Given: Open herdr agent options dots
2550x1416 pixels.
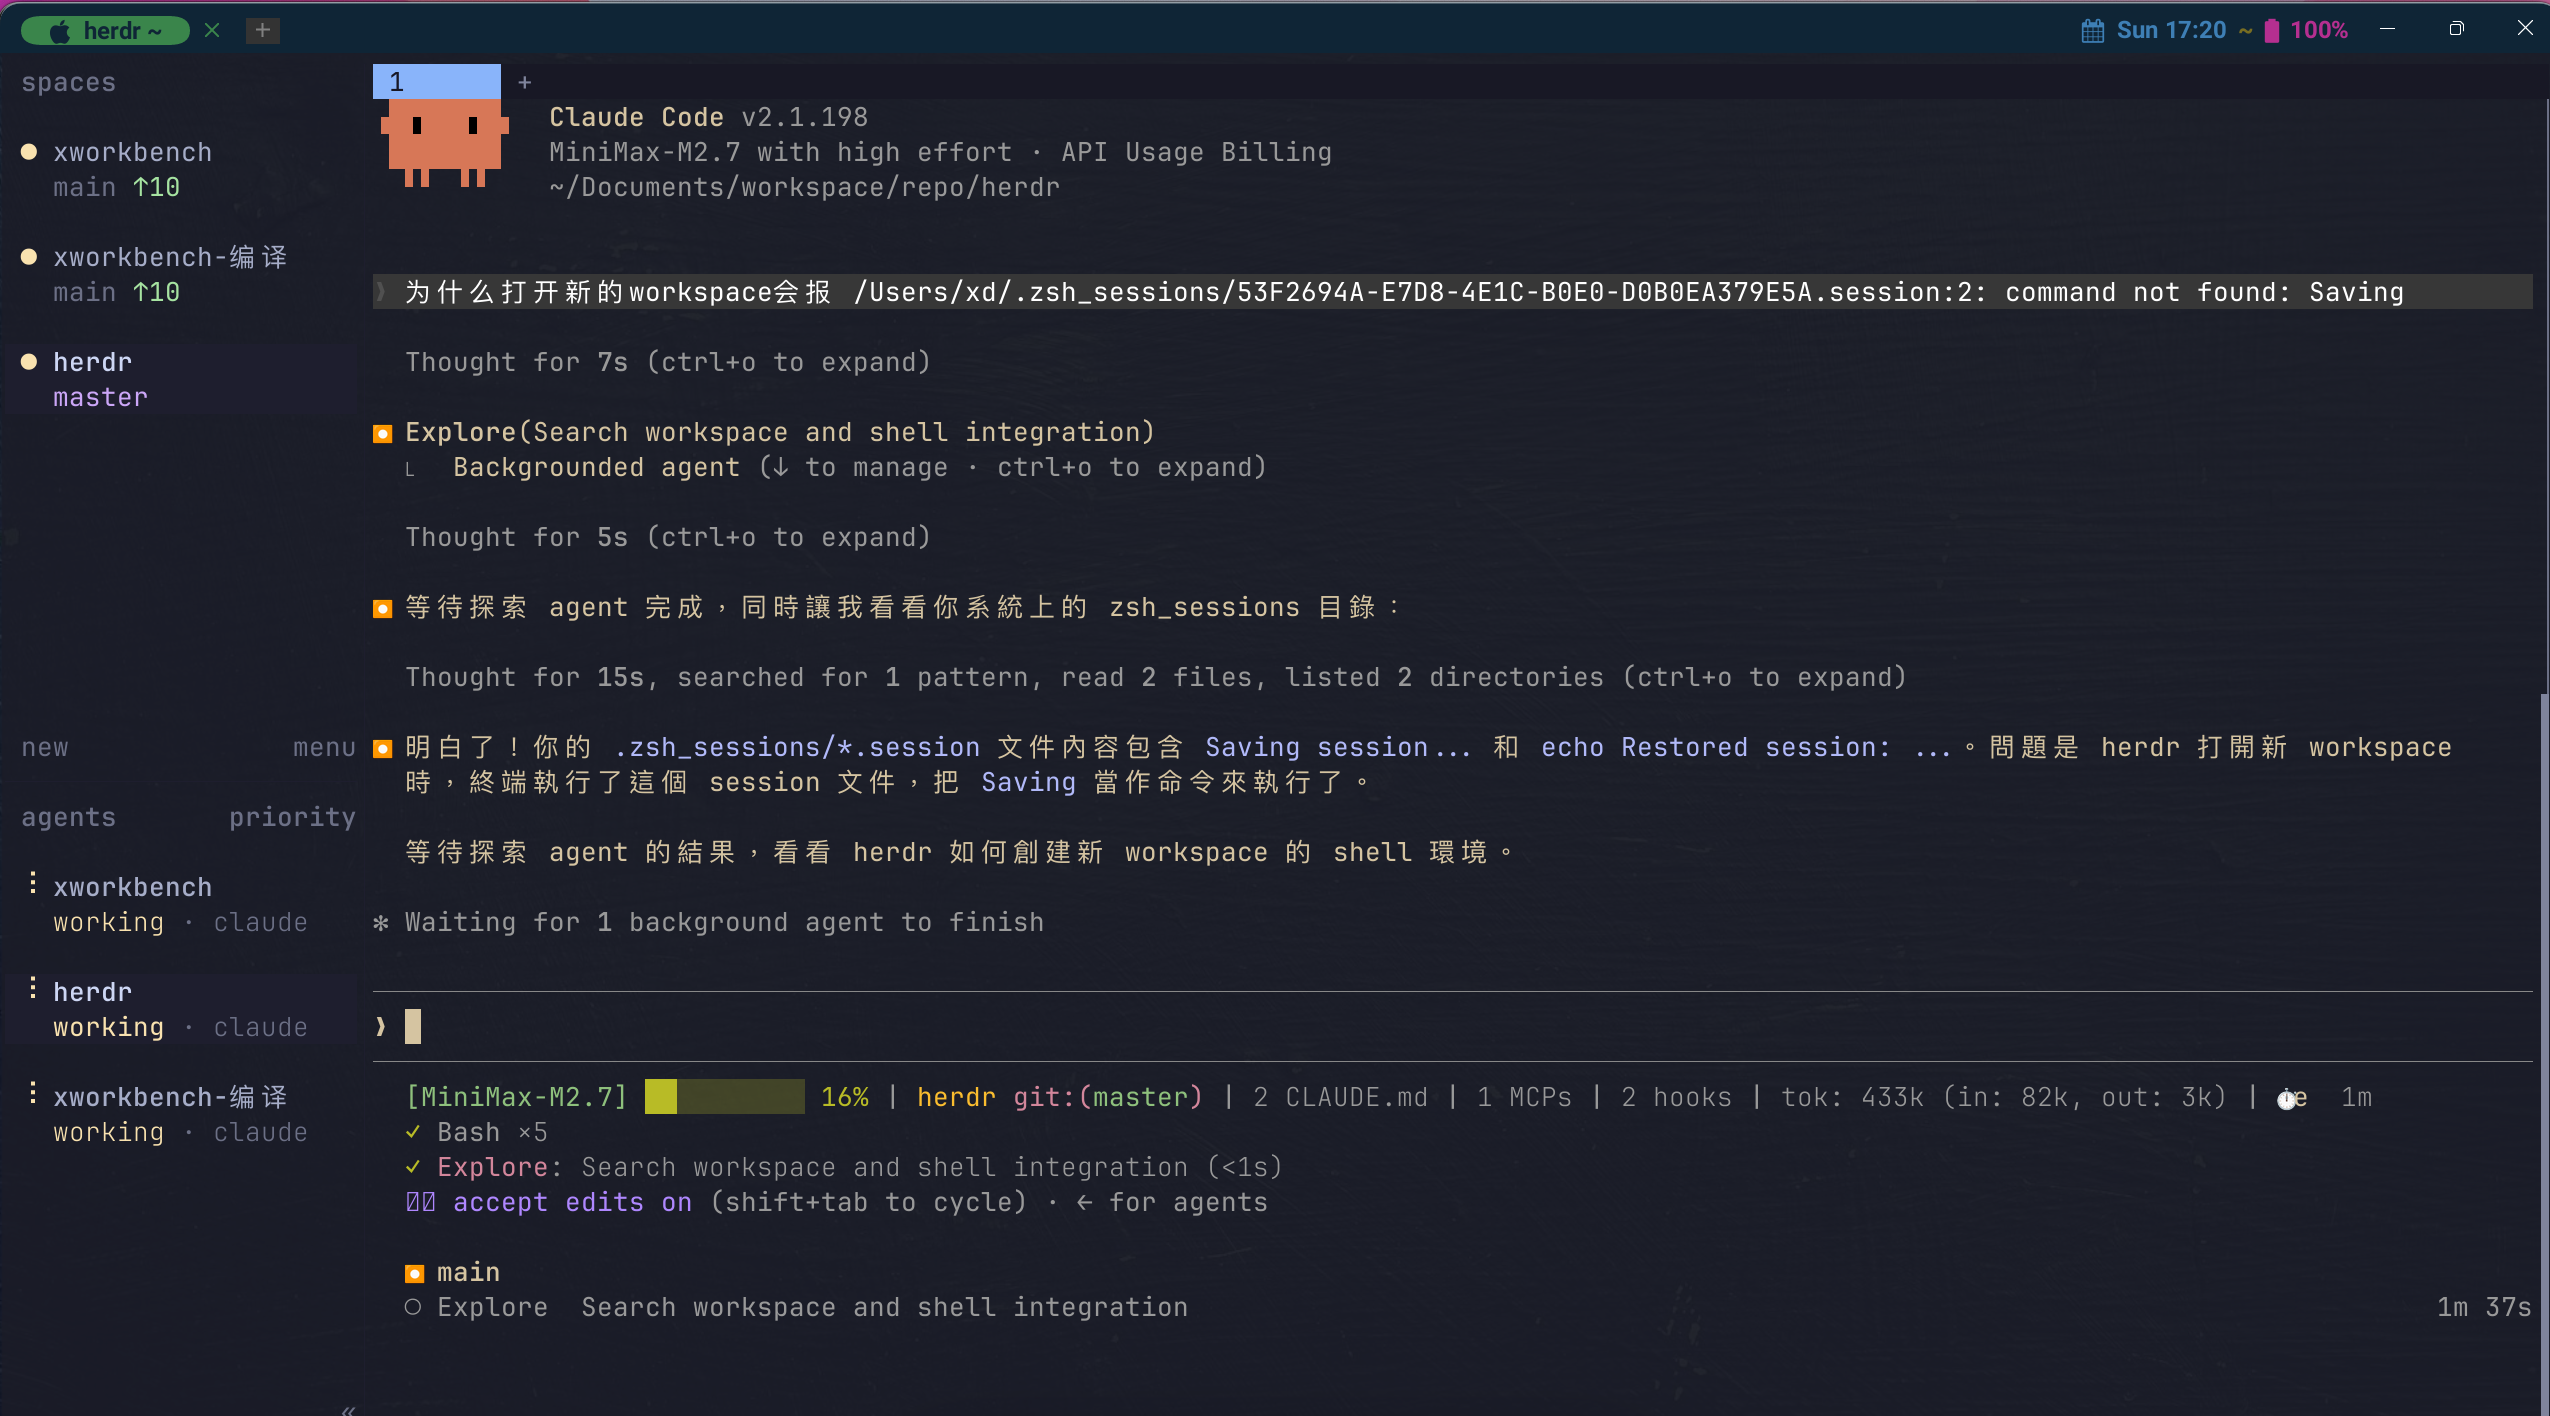Looking at the screenshot, I should point(33,988).
